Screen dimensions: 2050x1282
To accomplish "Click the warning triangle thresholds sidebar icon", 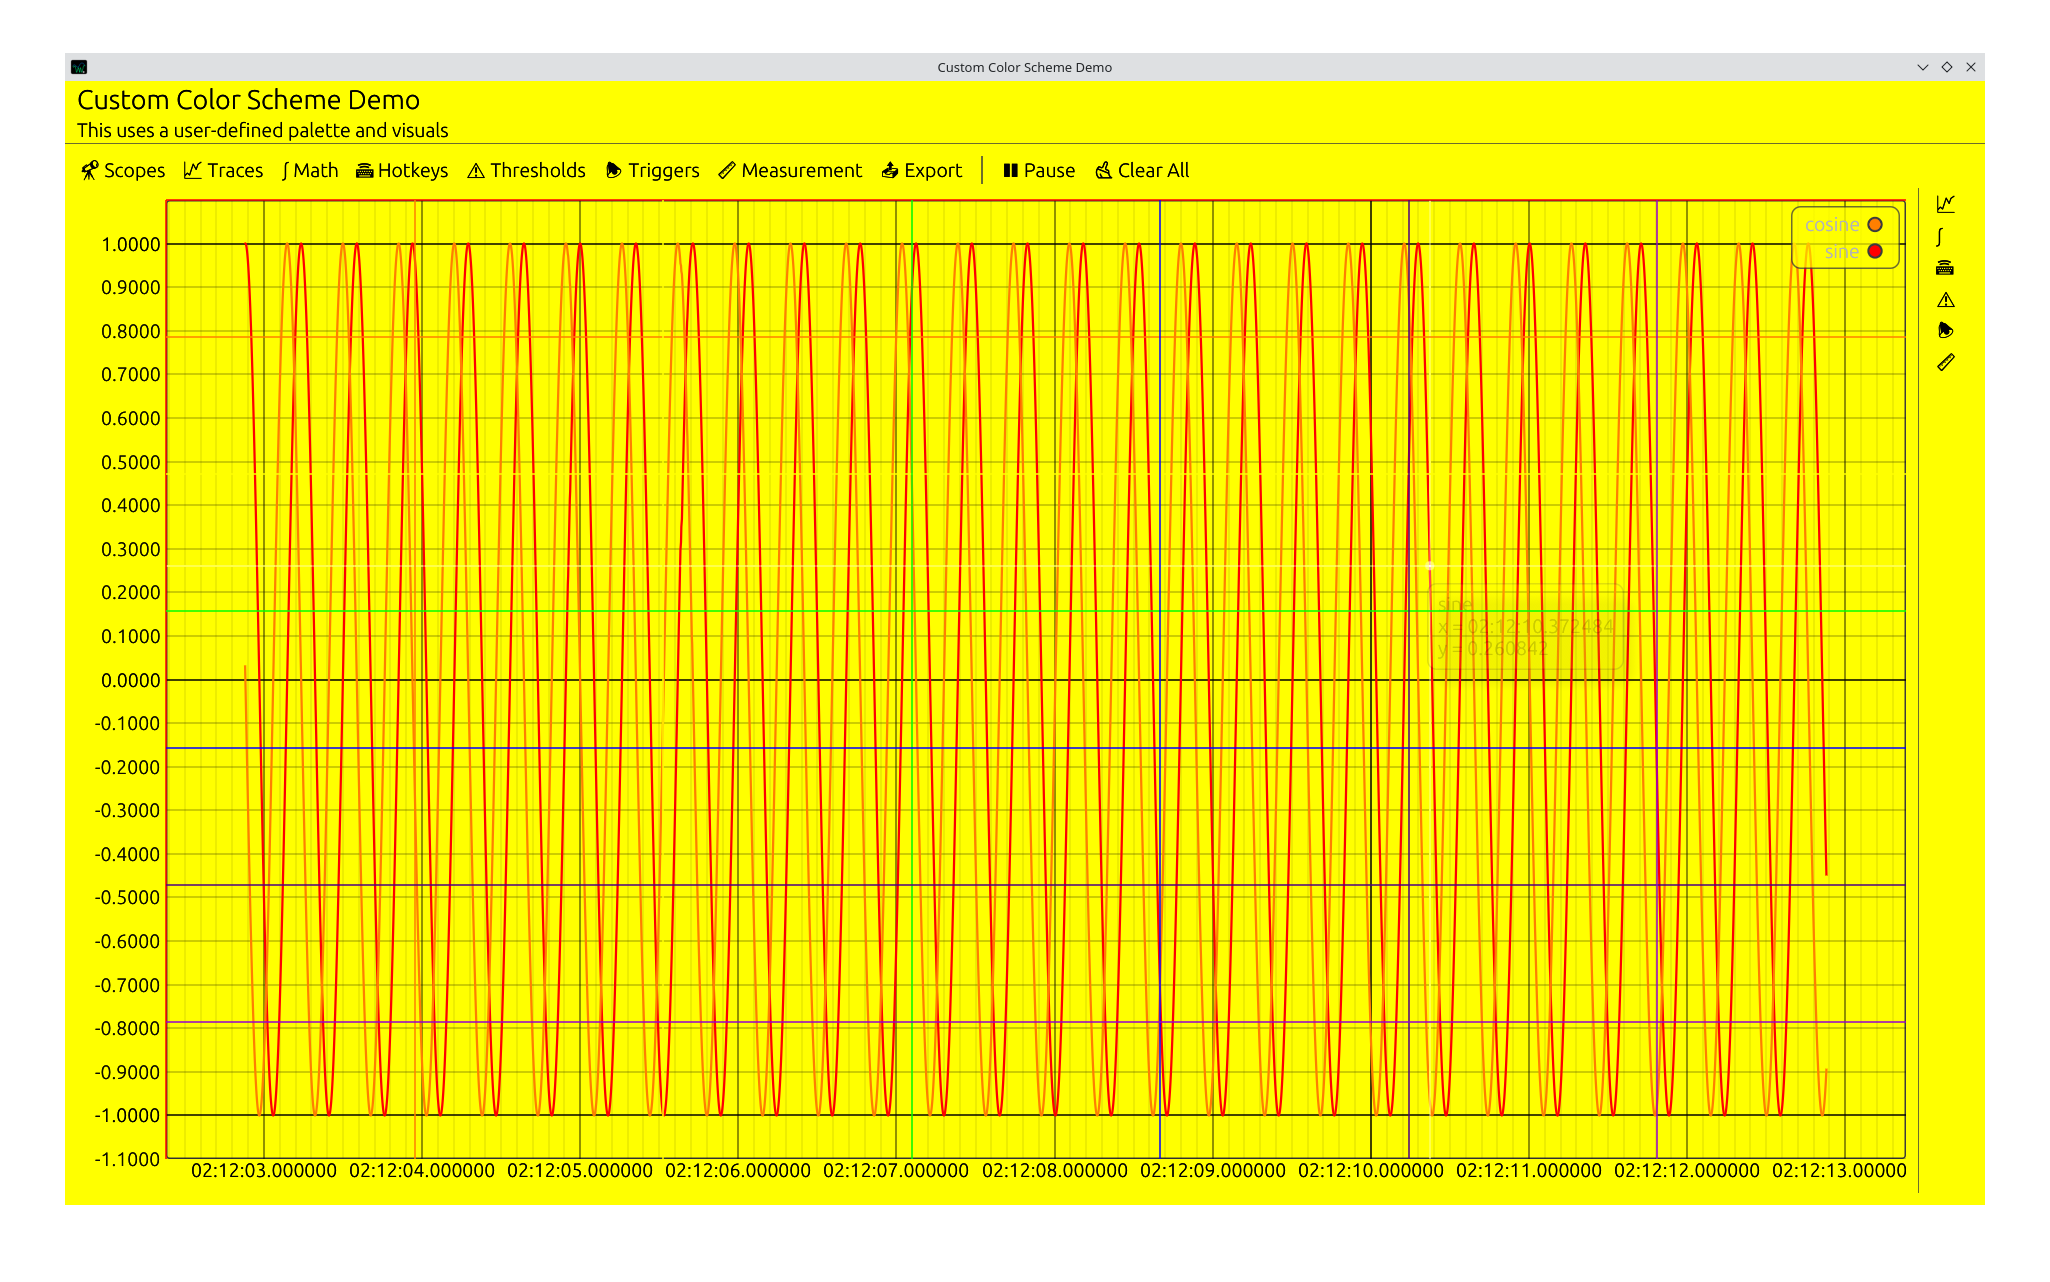I will 1945,299.
